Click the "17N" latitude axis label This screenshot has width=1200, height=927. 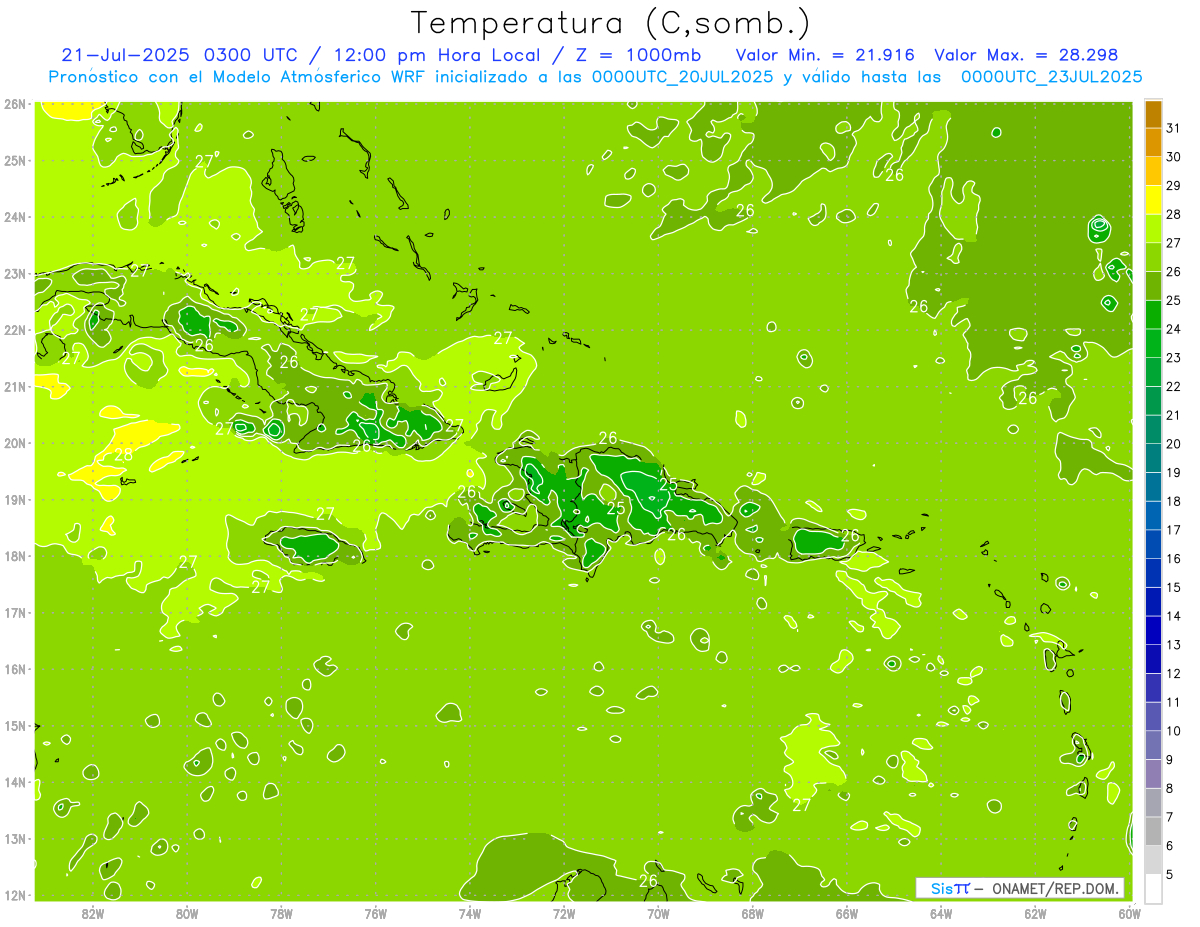pos(15,612)
